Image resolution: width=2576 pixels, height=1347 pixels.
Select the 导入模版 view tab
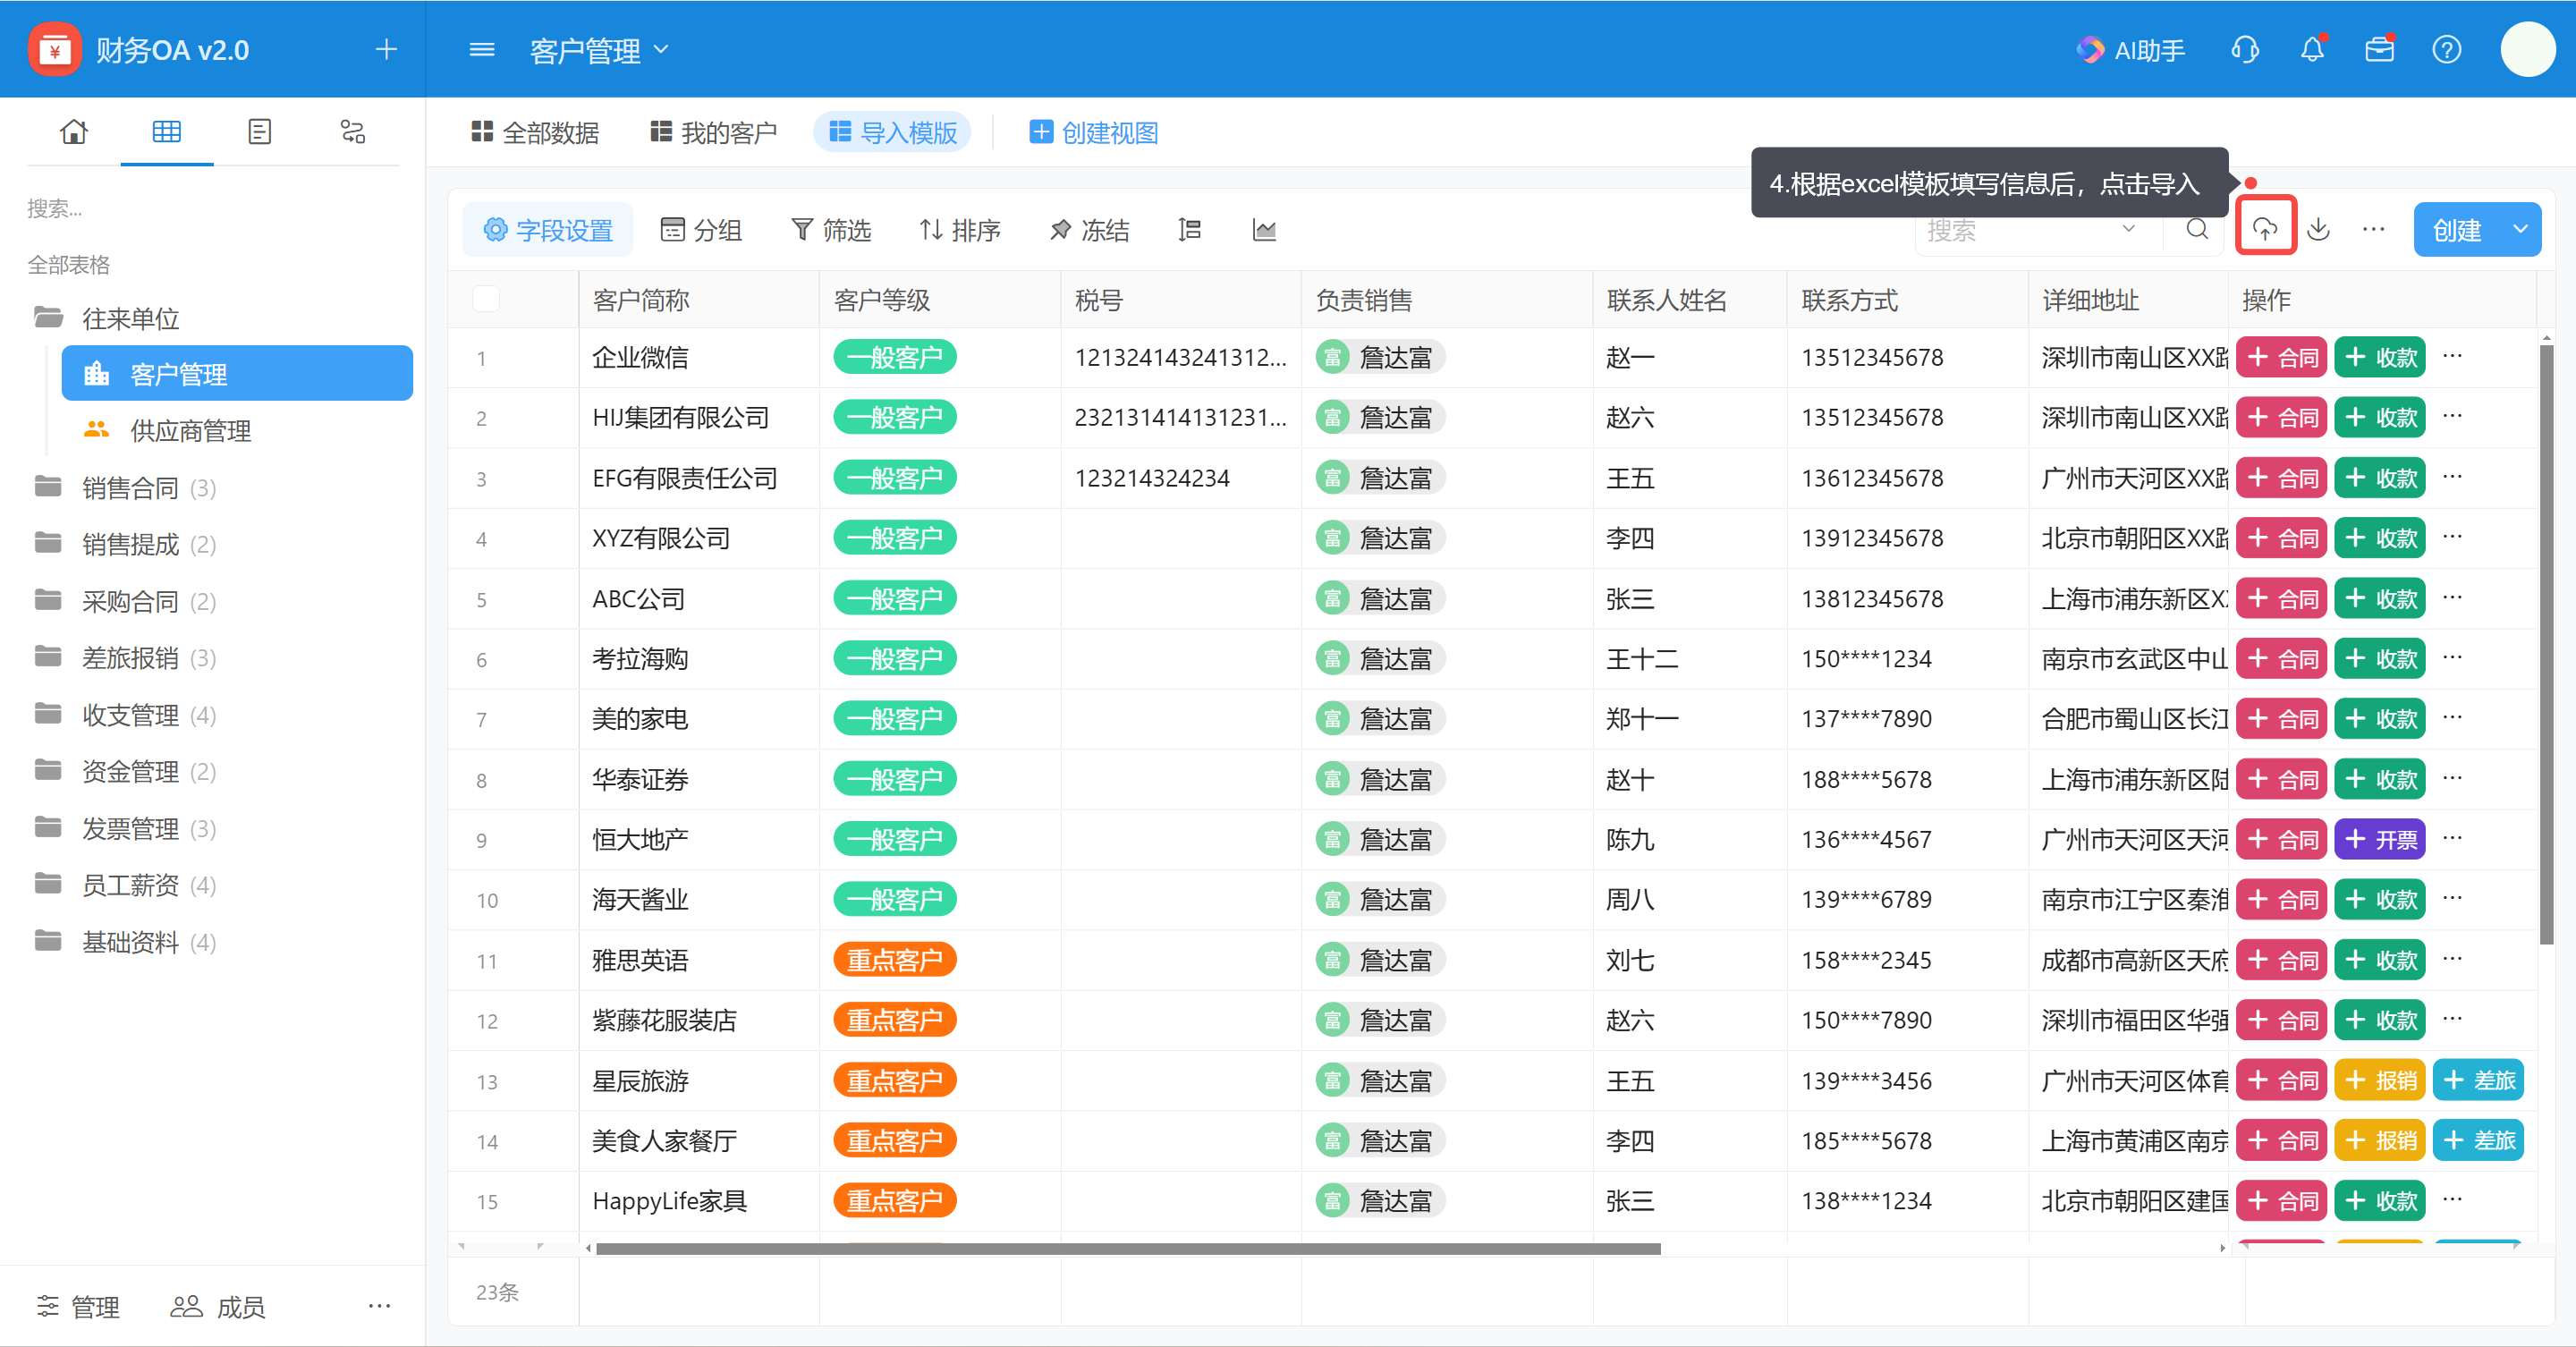(x=893, y=132)
